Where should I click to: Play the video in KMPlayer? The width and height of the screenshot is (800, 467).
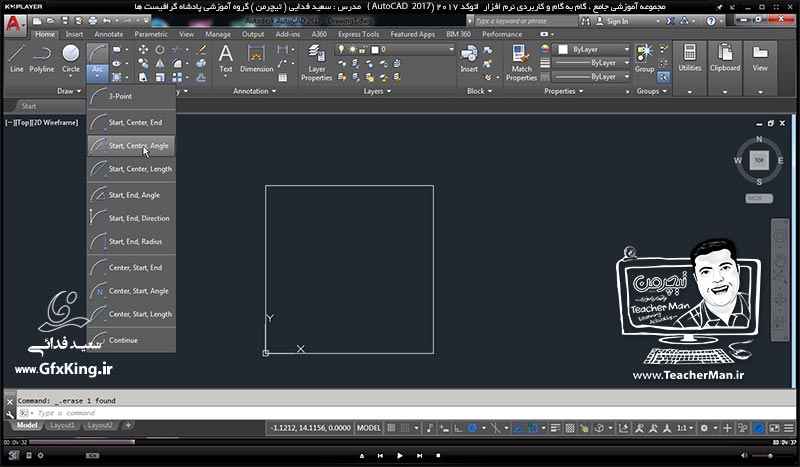click(399, 456)
